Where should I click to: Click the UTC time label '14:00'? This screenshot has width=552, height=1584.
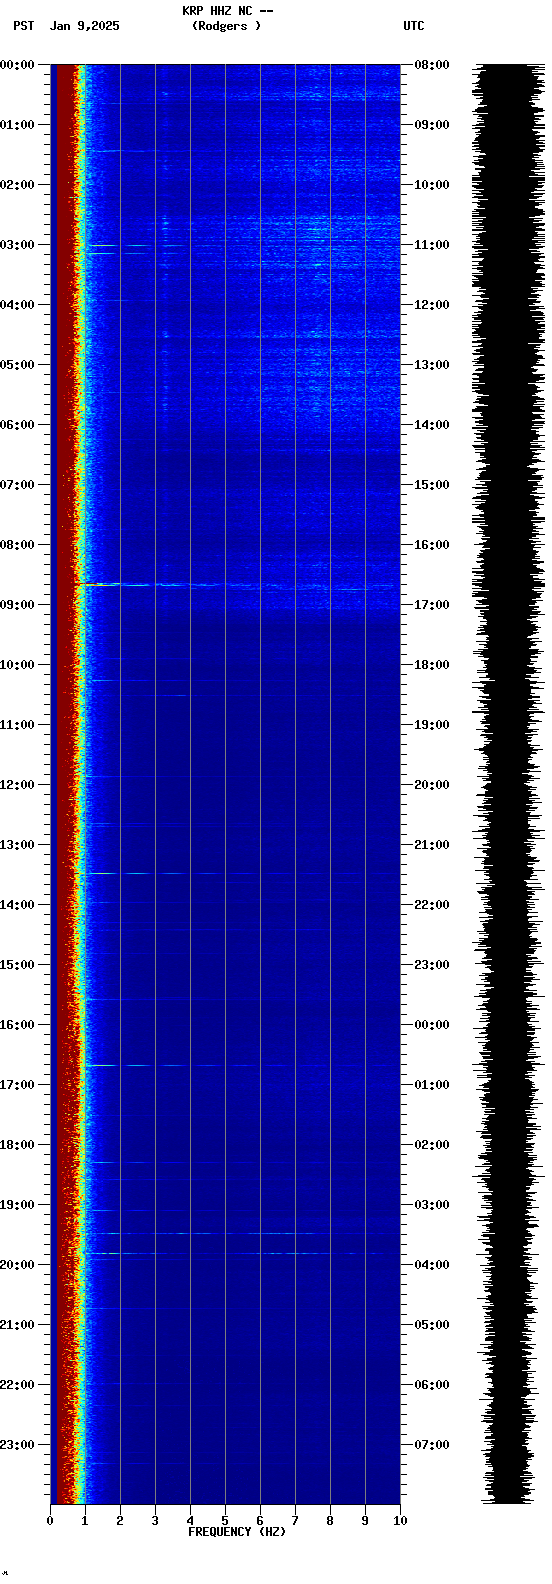coord(432,425)
